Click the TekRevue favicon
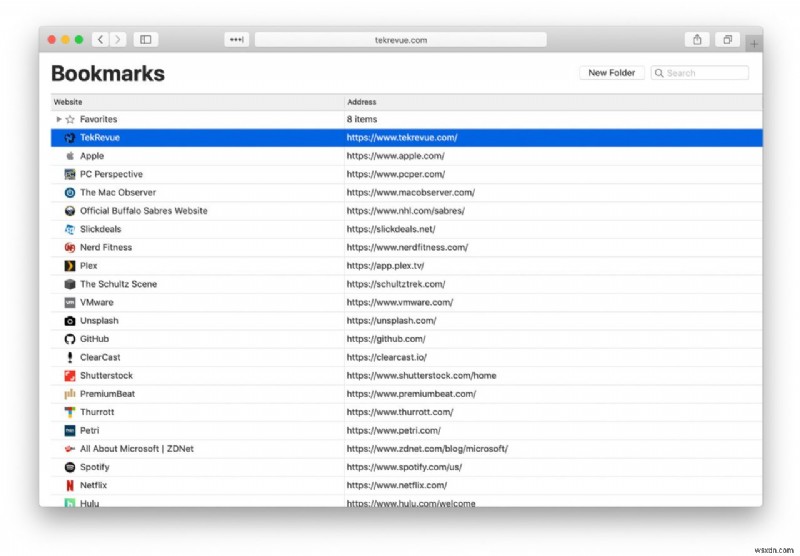 coord(70,138)
